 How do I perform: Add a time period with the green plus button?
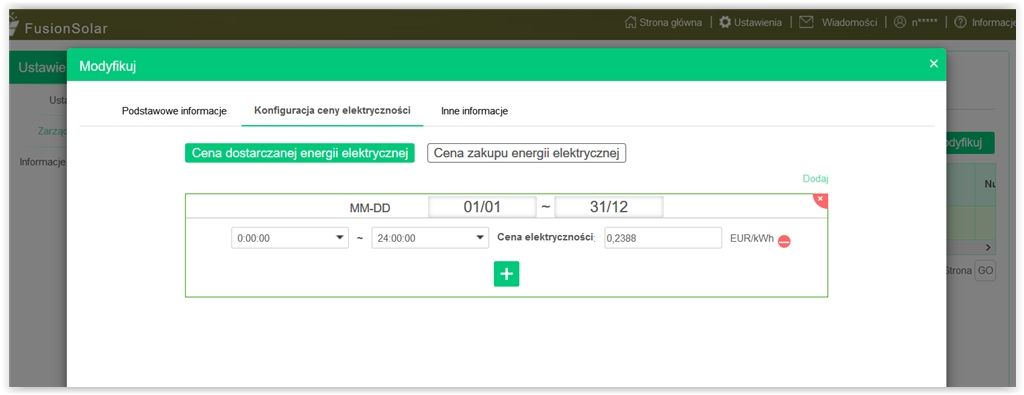coord(506,274)
